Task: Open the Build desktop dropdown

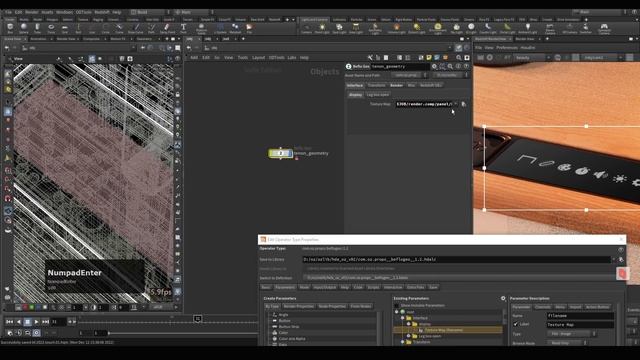Action: pyautogui.click(x=150, y=12)
